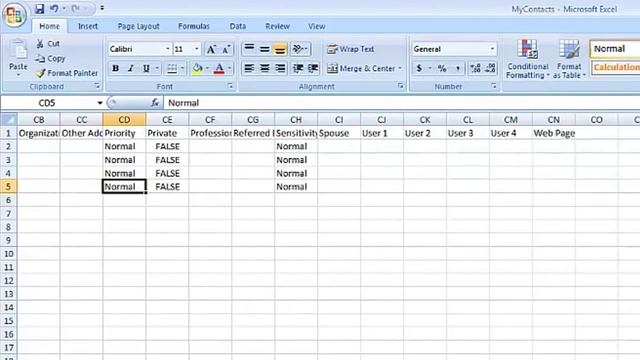The width and height of the screenshot is (640, 360).
Task: Click formula bar containing Normal
Action: tap(402, 103)
